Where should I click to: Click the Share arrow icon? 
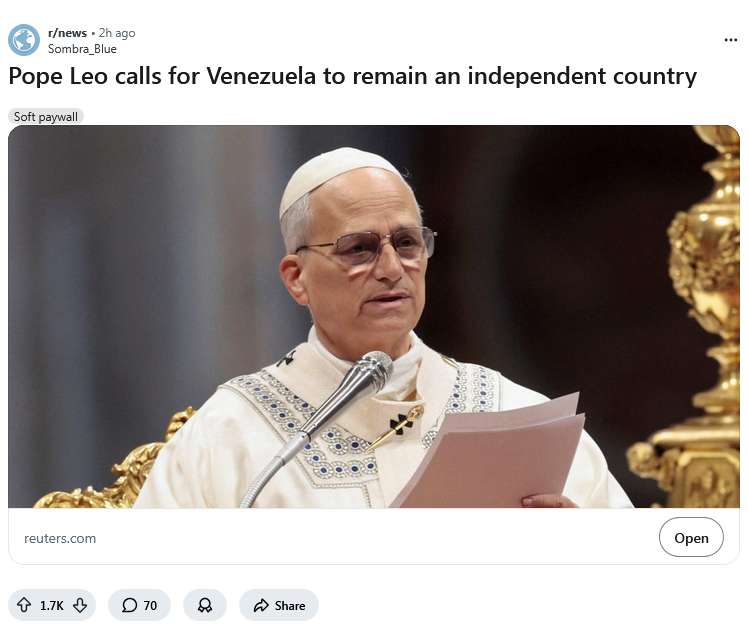[x=261, y=606]
